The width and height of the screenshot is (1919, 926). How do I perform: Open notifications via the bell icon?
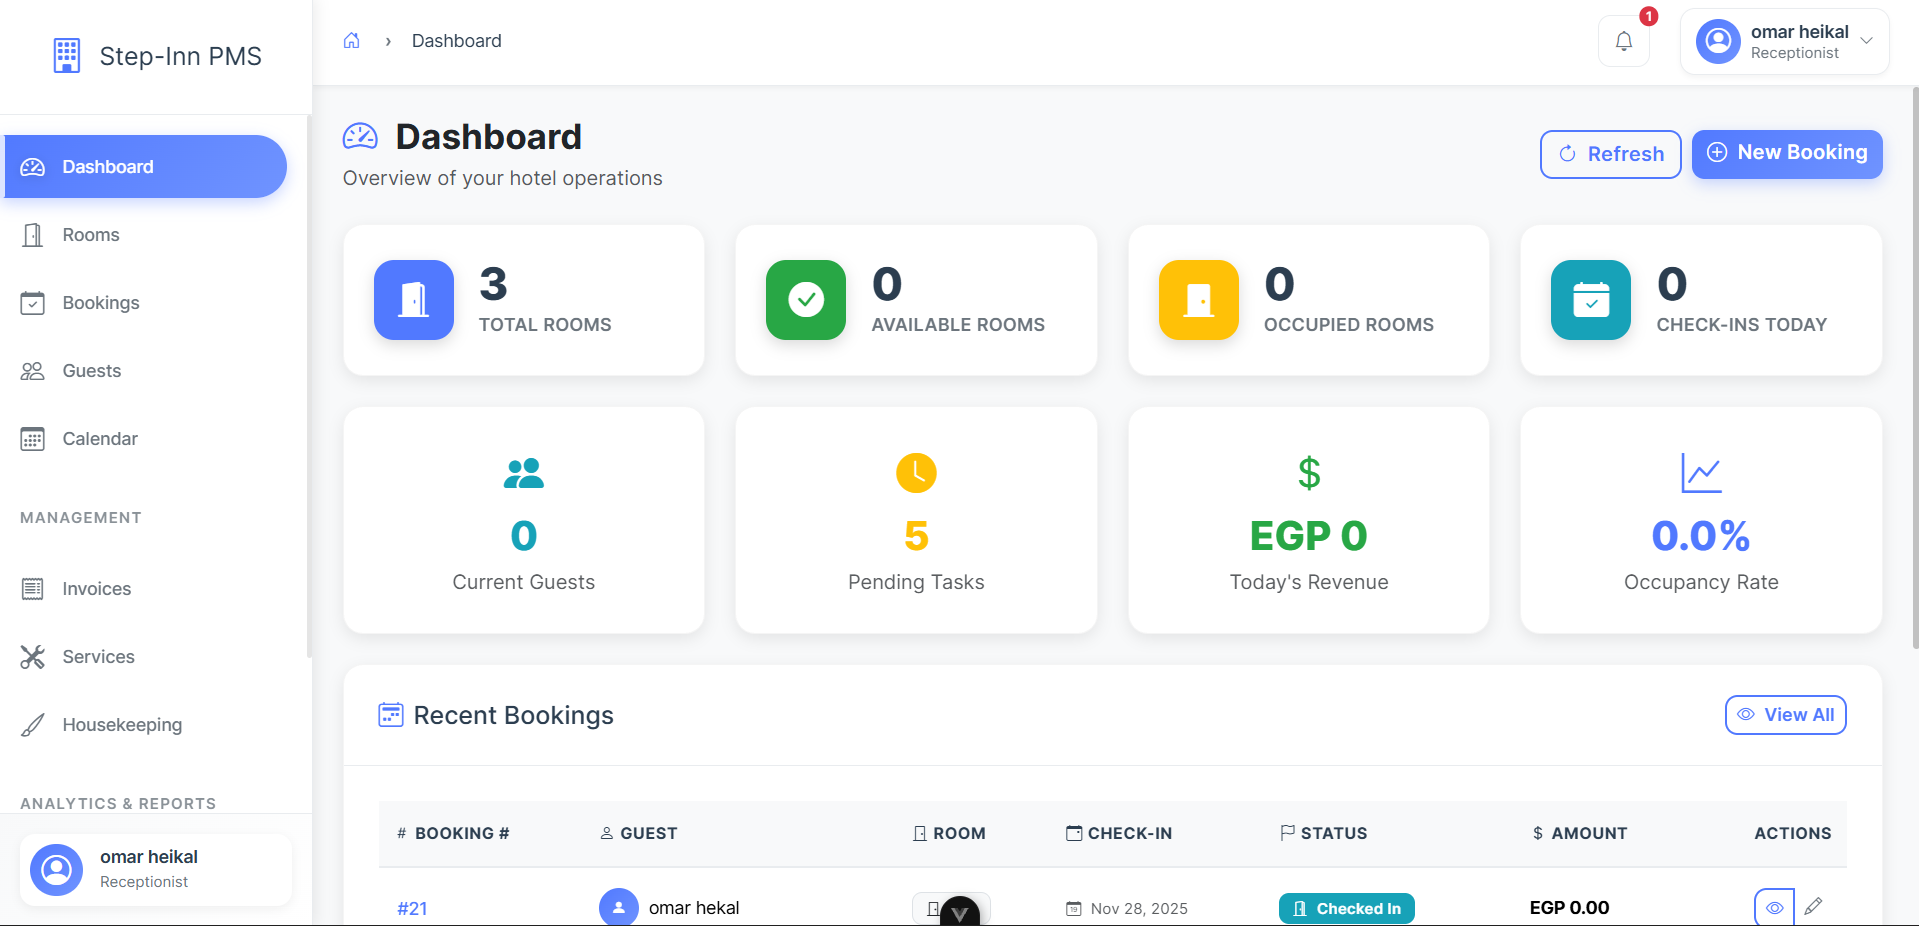pos(1623,41)
